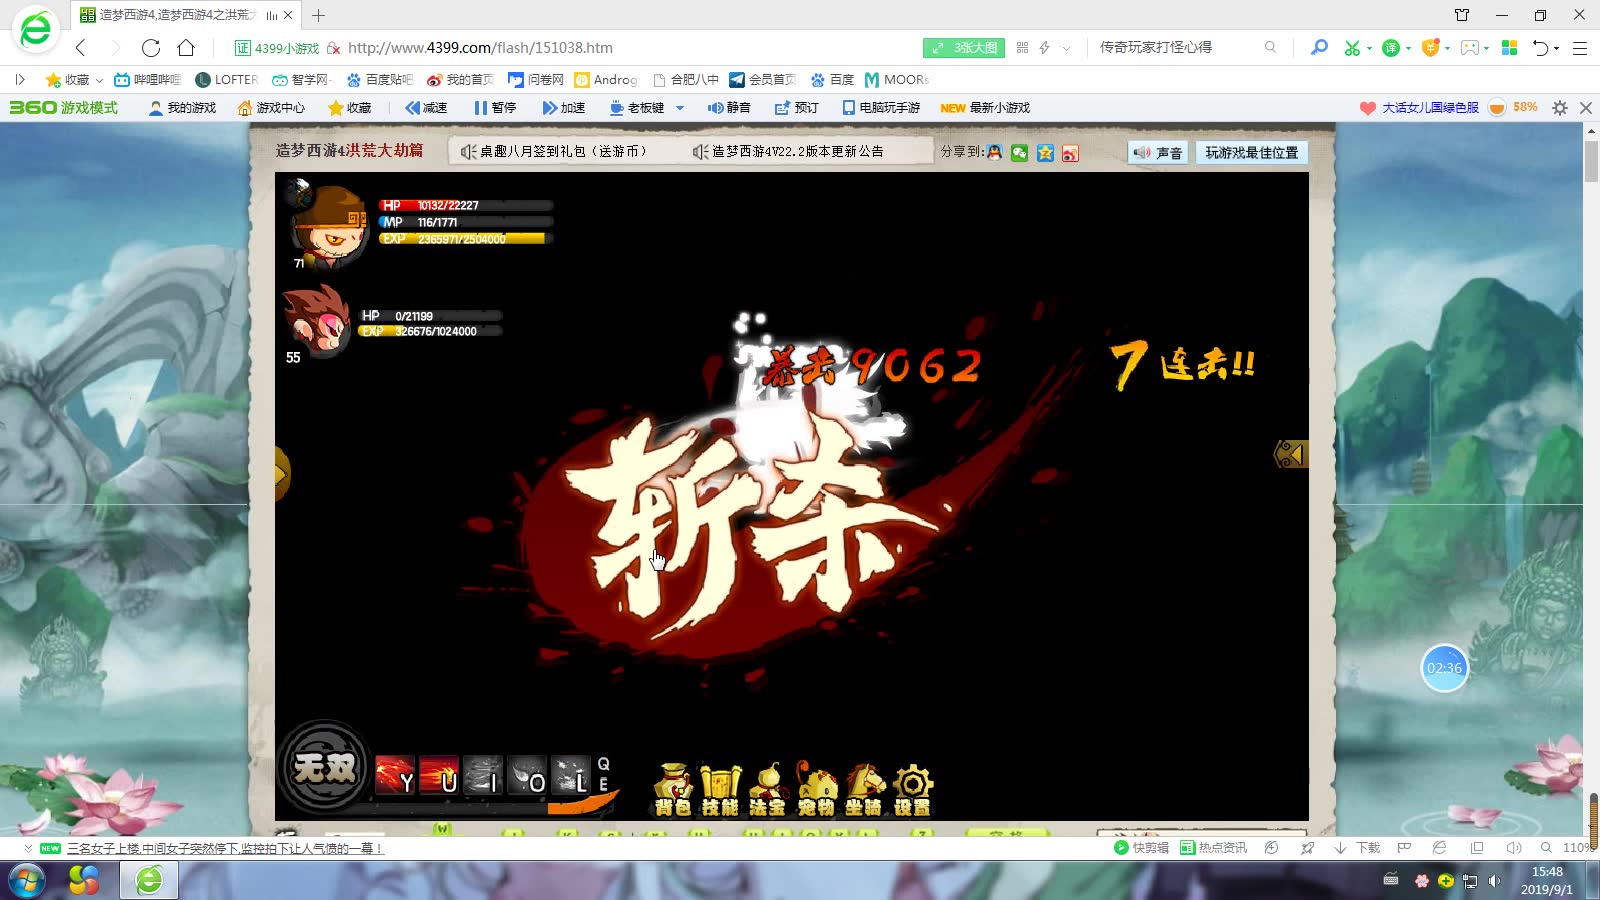Click the second player monkey portrait
1600x900 pixels.
[317, 321]
